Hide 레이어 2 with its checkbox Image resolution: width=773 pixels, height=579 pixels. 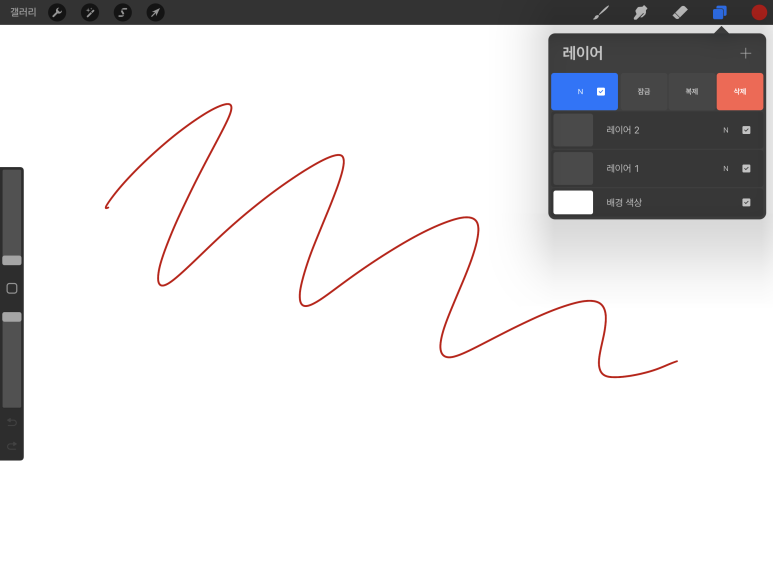(746, 130)
